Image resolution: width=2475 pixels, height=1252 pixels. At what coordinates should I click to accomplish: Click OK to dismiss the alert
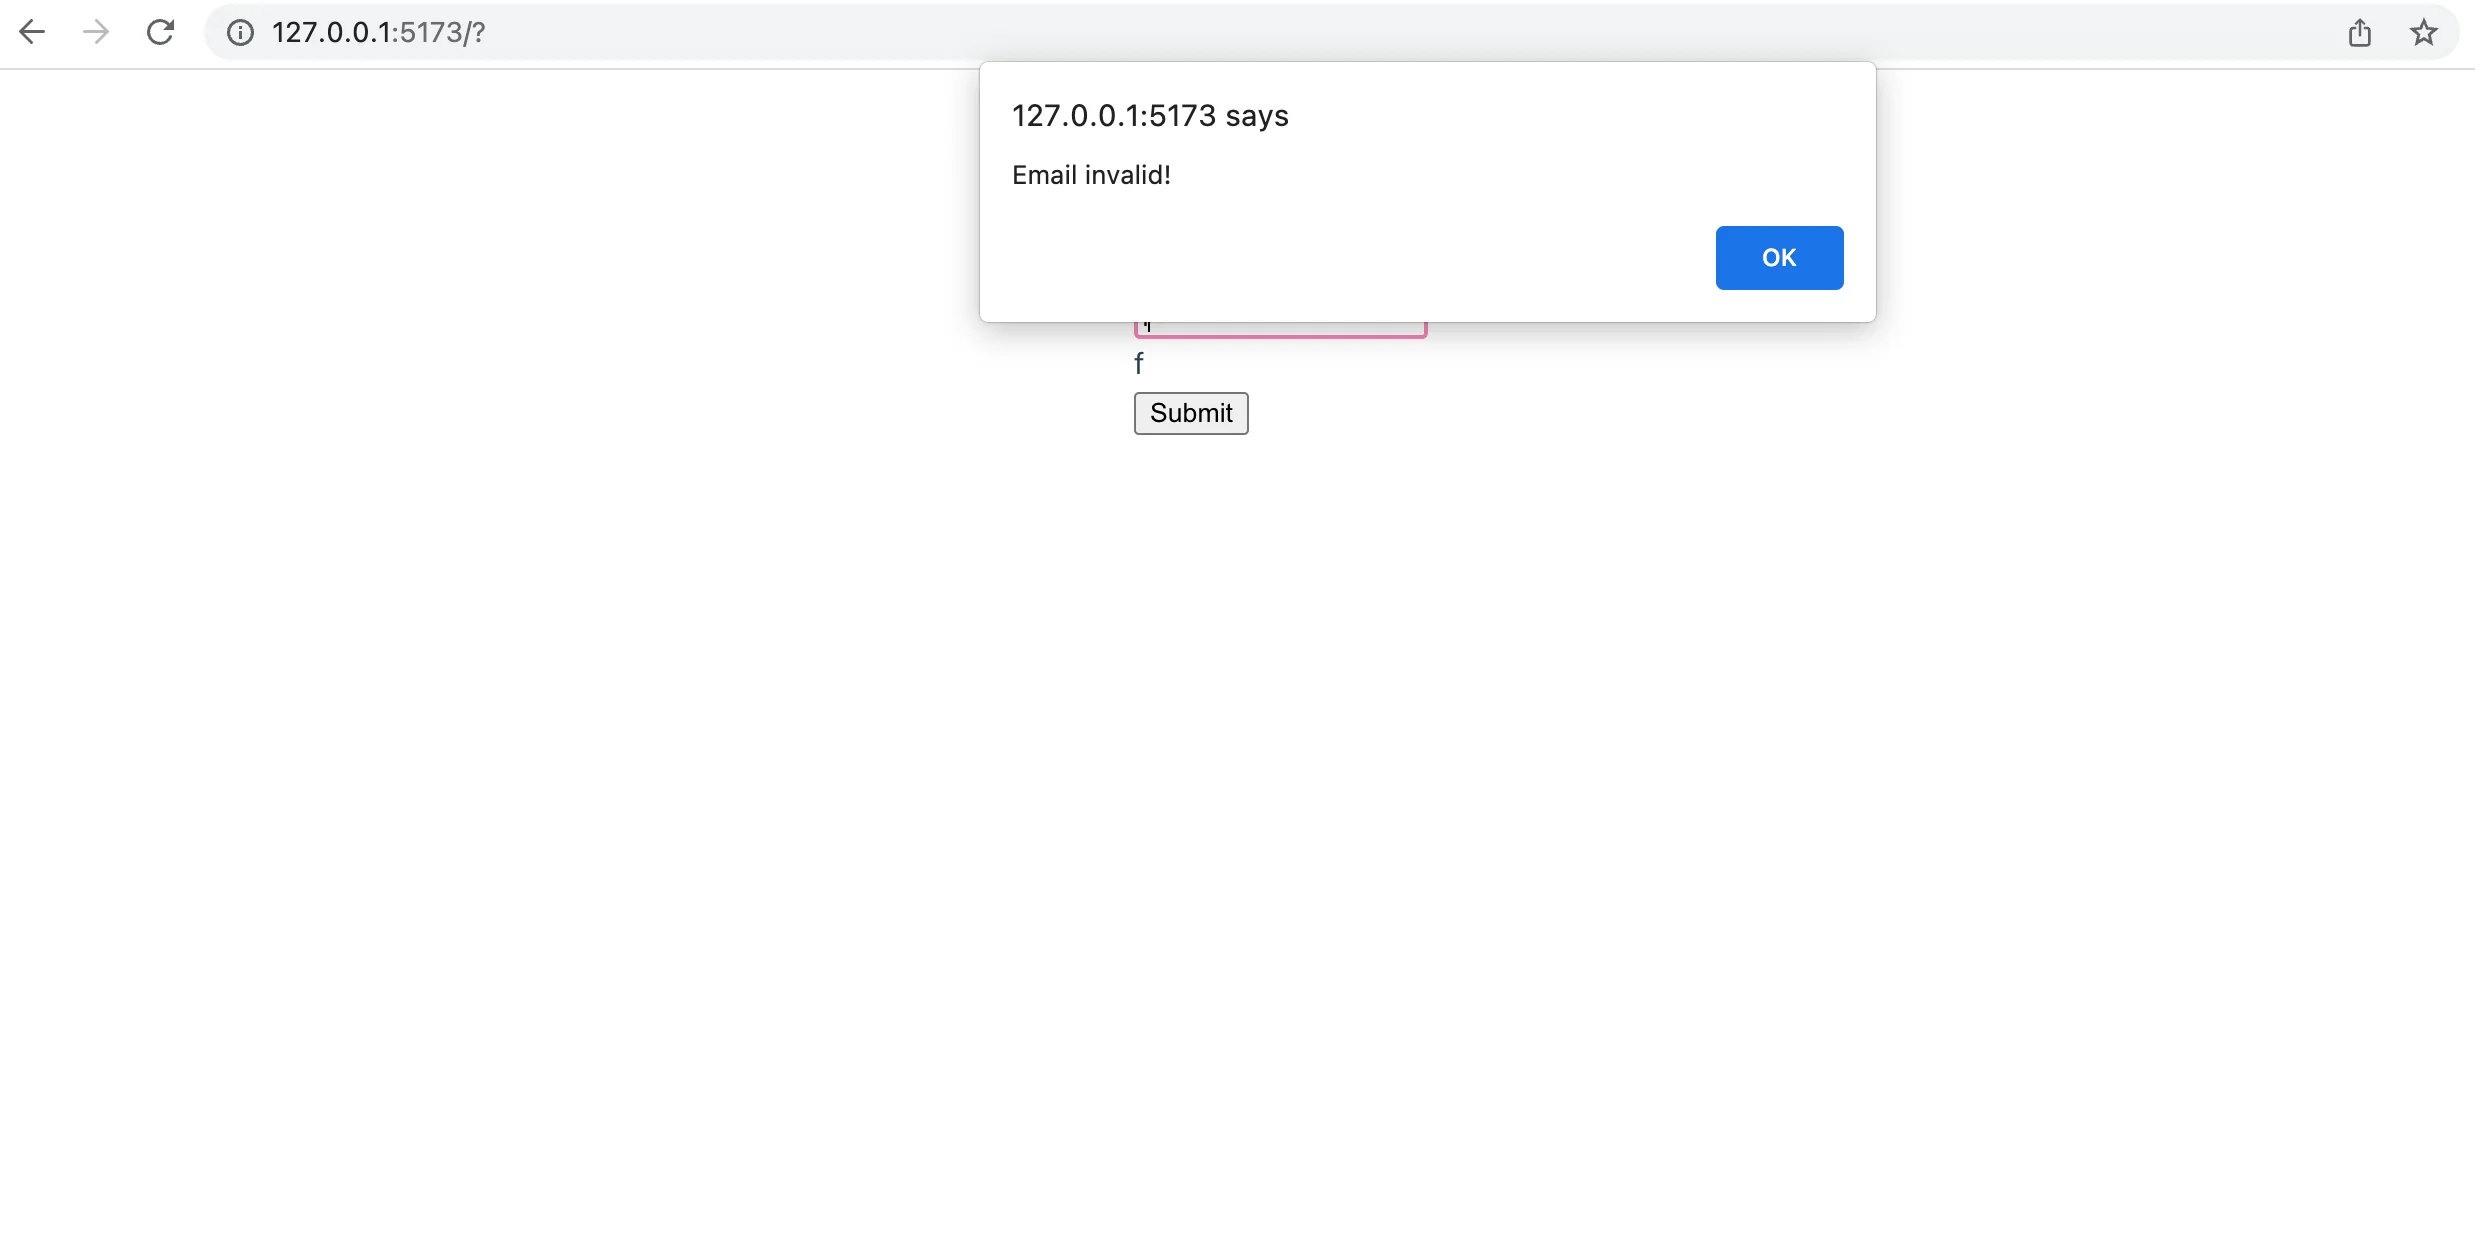click(x=1778, y=257)
